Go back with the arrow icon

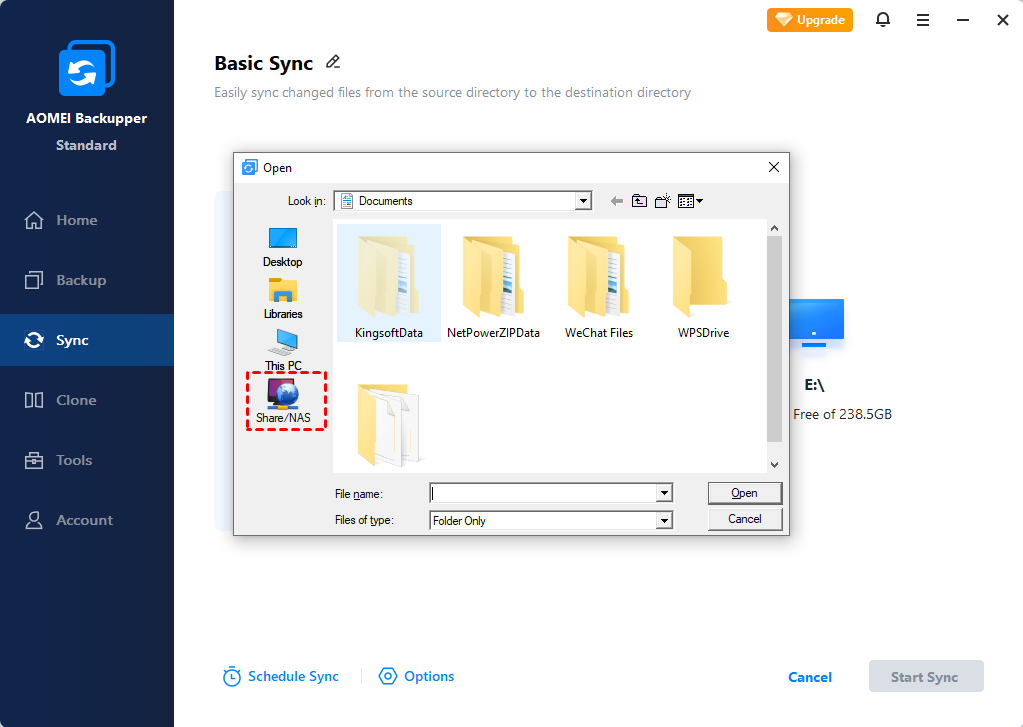pos(617,201)
